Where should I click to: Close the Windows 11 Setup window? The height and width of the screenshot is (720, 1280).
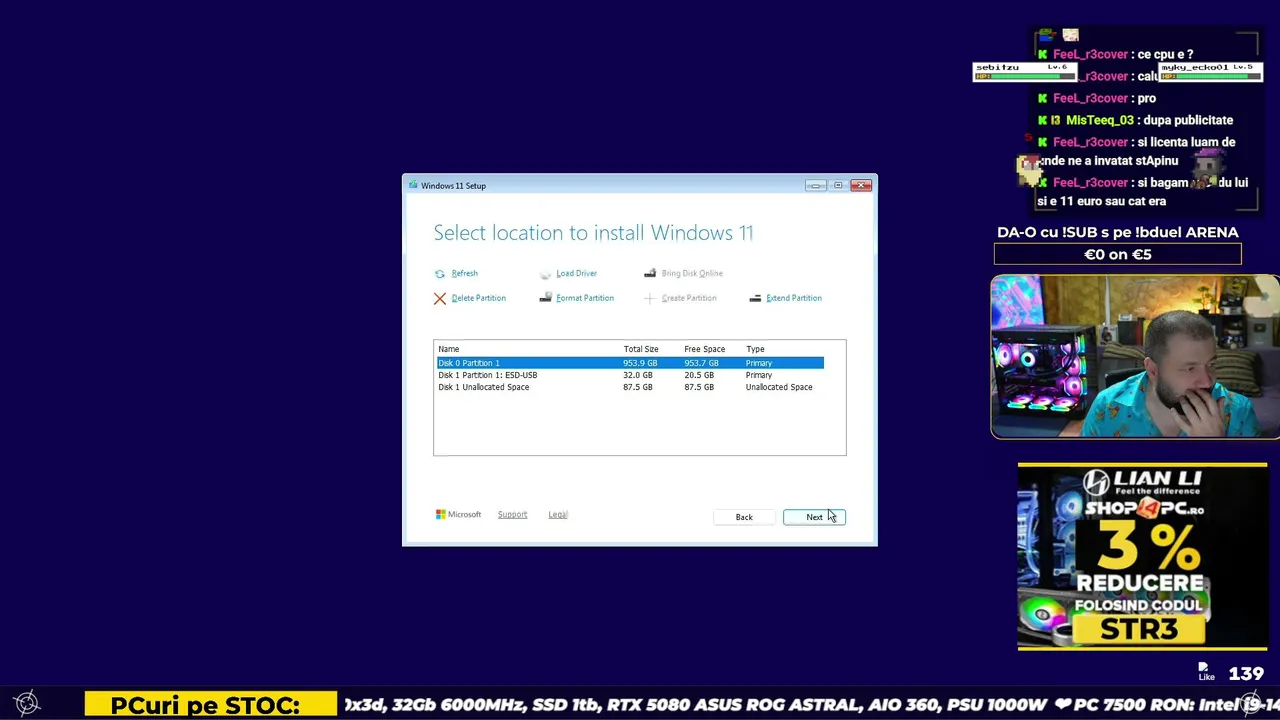point(860,185)
